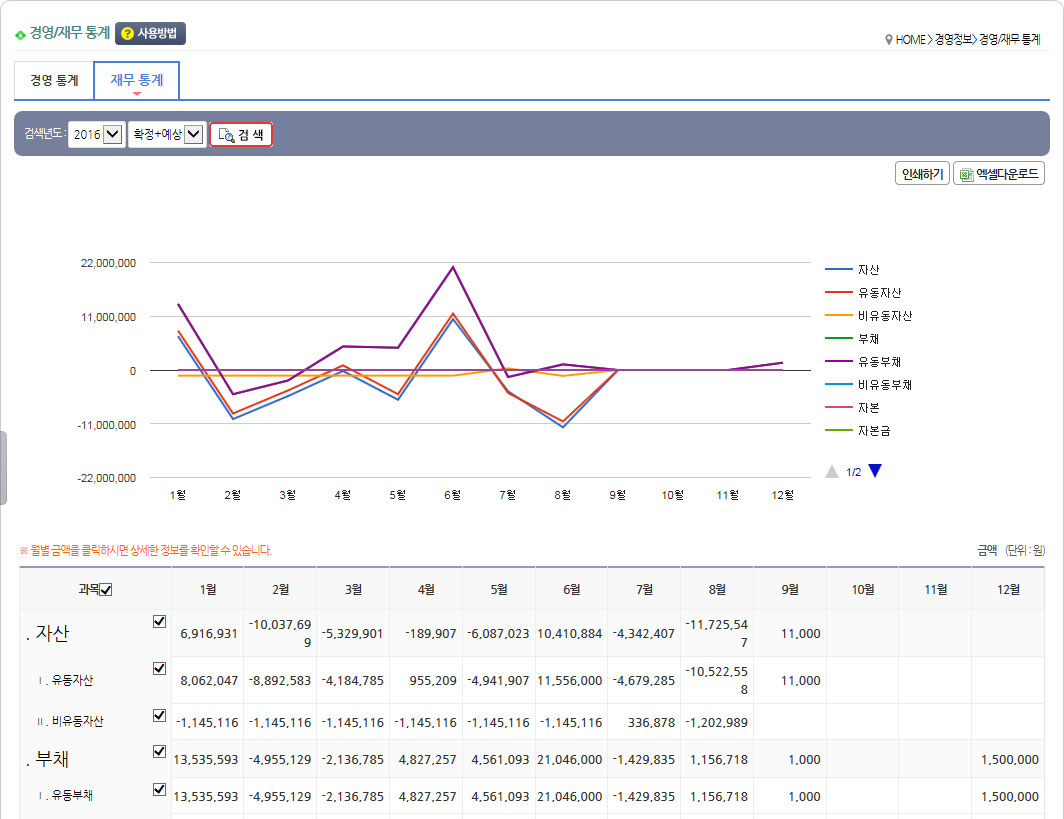Image resolution: width=1064 pixels, height=819 pixels.
Task: Click the 자산 6월 value 10,410,884
Action: click(x=570, y=634)
